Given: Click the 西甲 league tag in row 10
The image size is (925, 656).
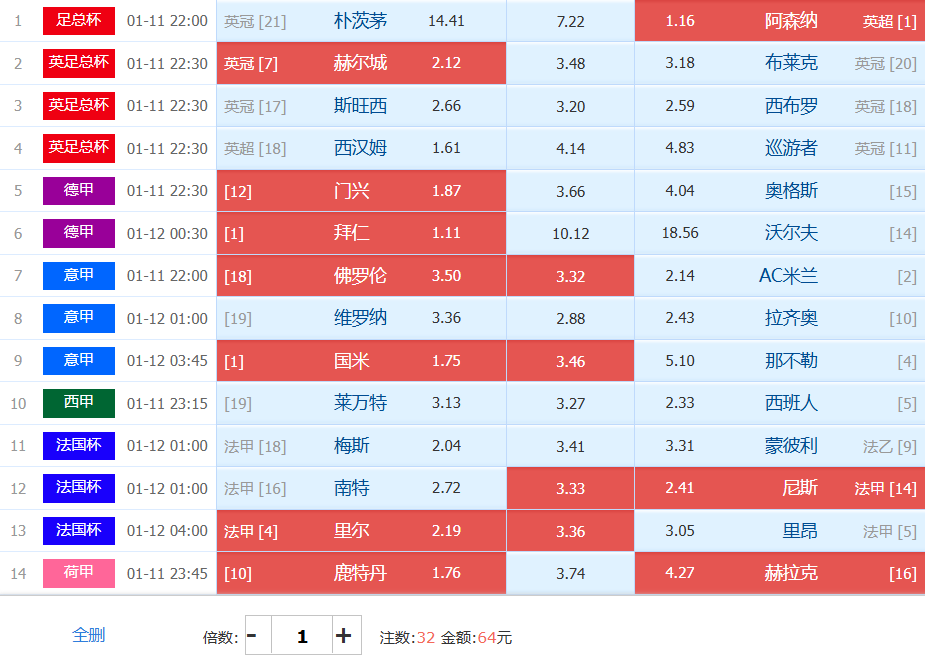Looking at the screenshot, I should [79, 403].
